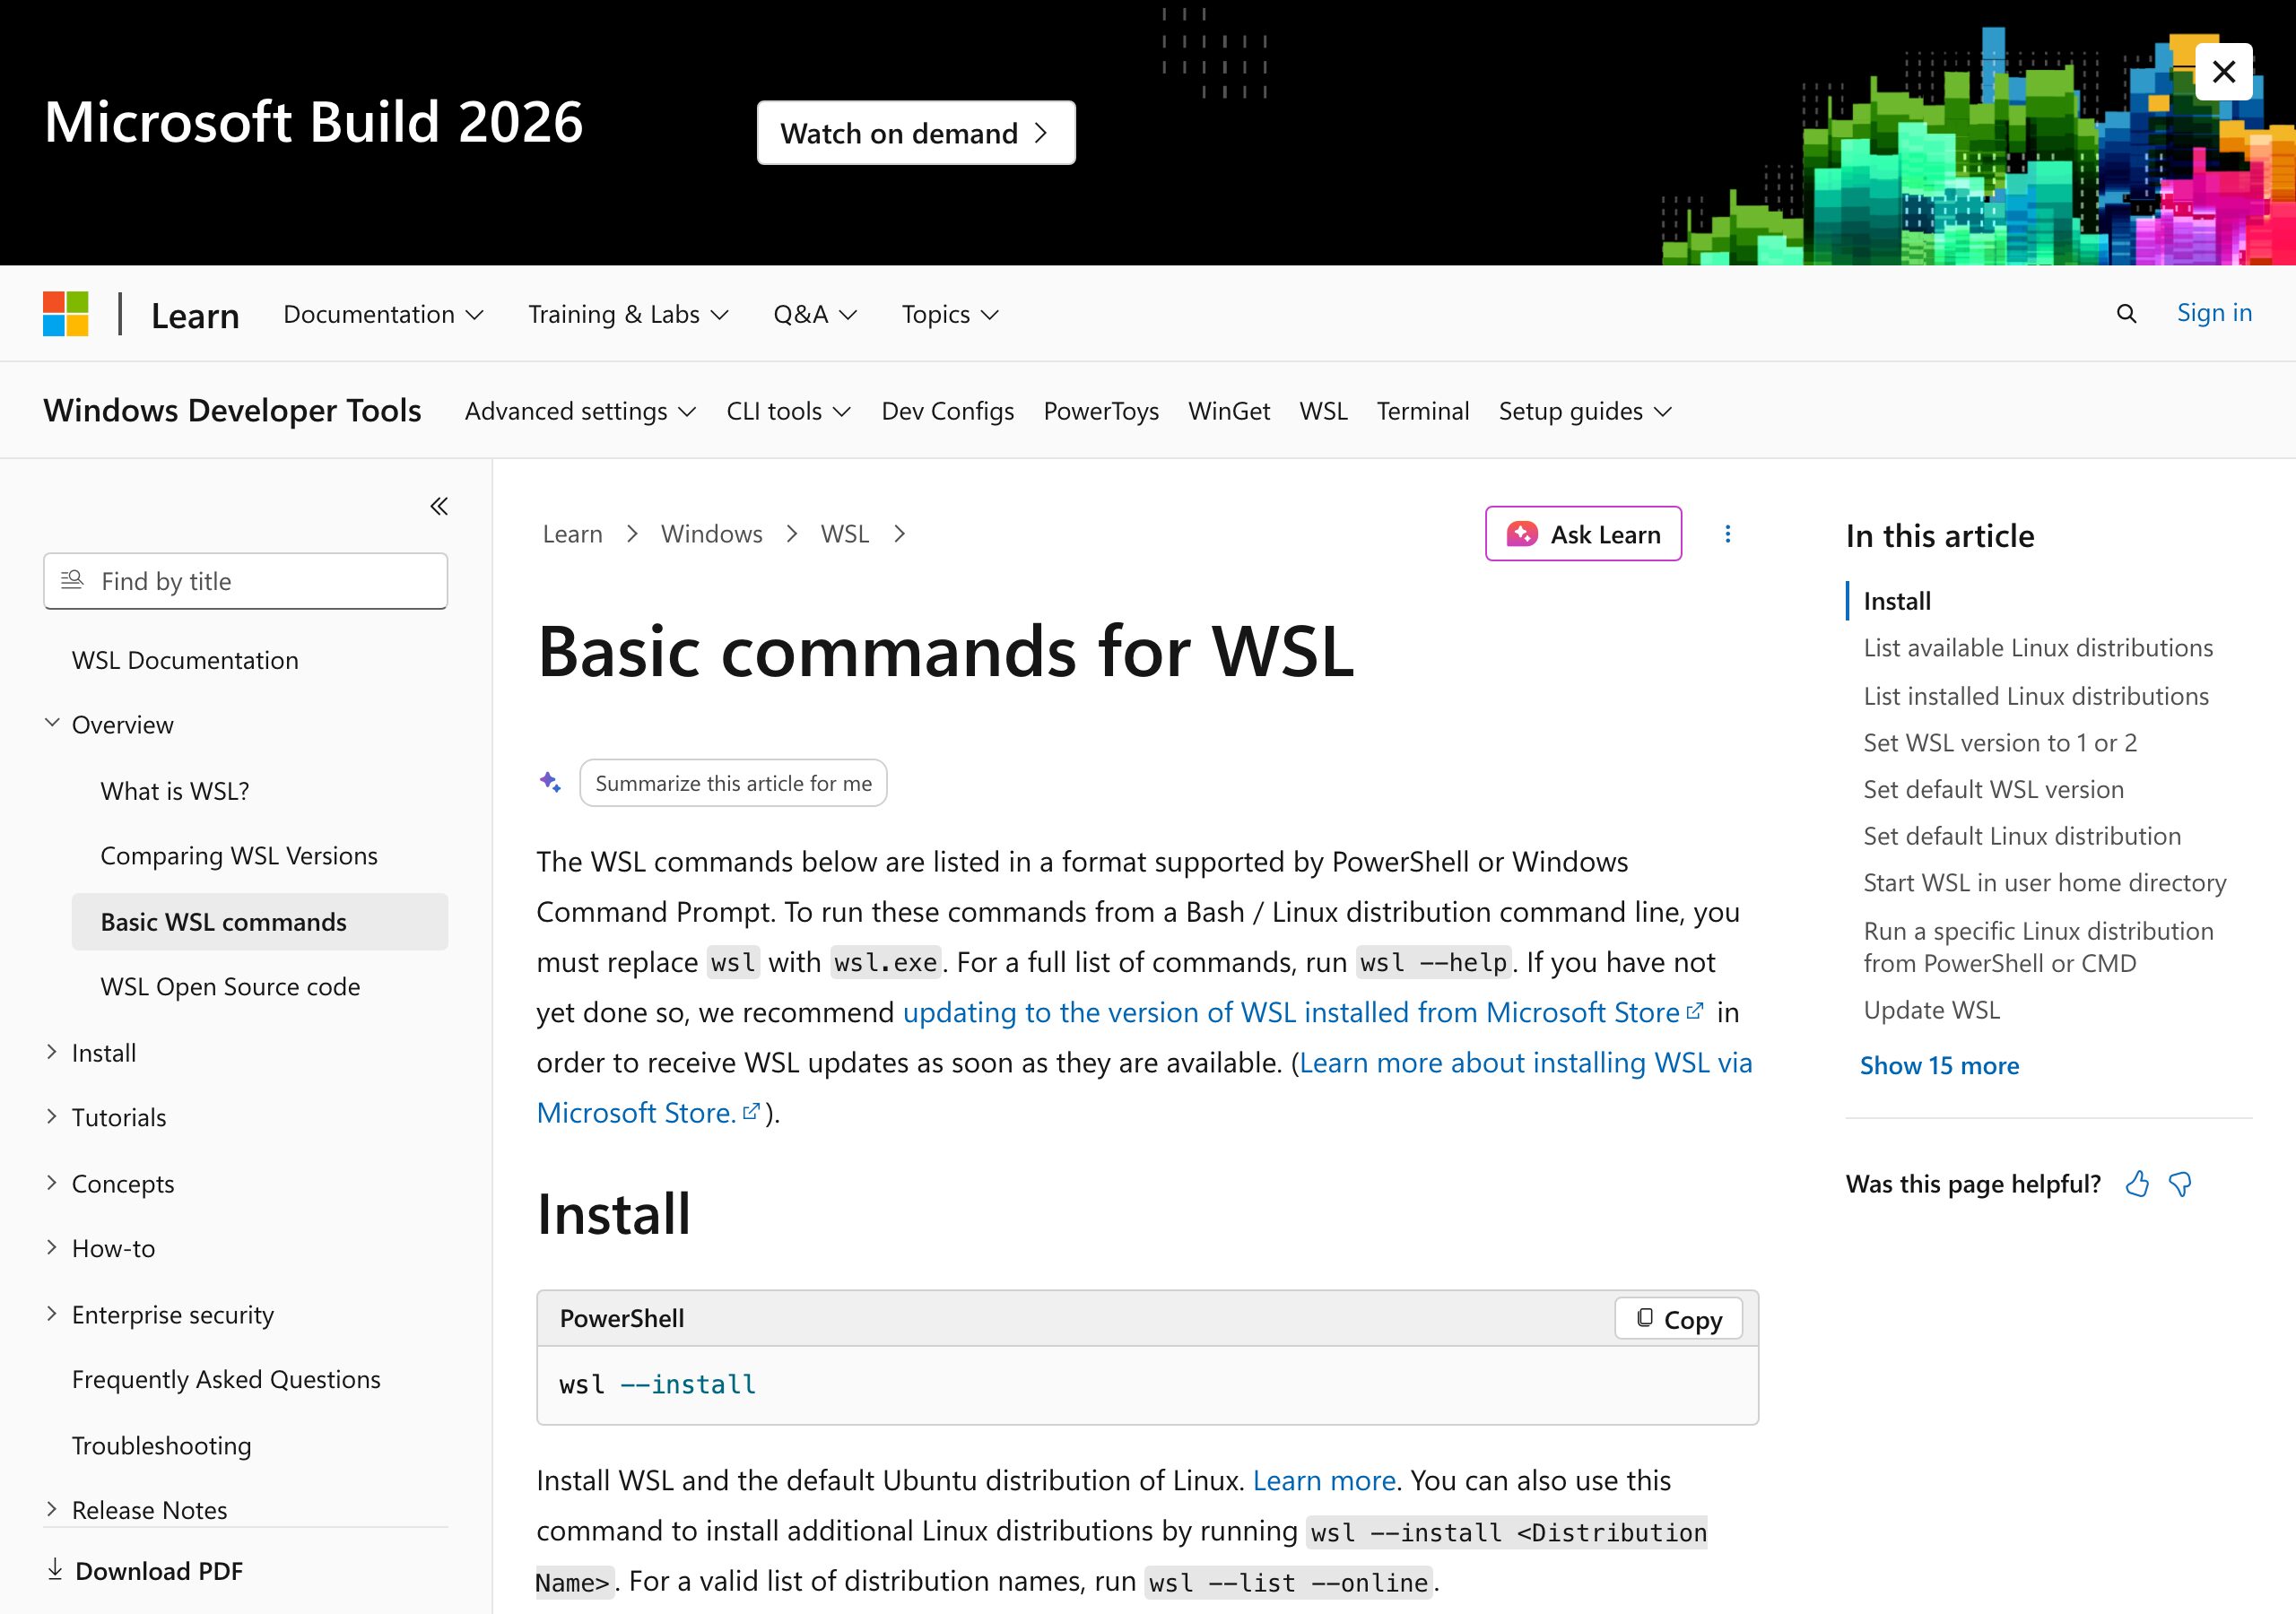Jump to Install in this article
The image size is (2296, 1614).
(x=1897, y=601)
